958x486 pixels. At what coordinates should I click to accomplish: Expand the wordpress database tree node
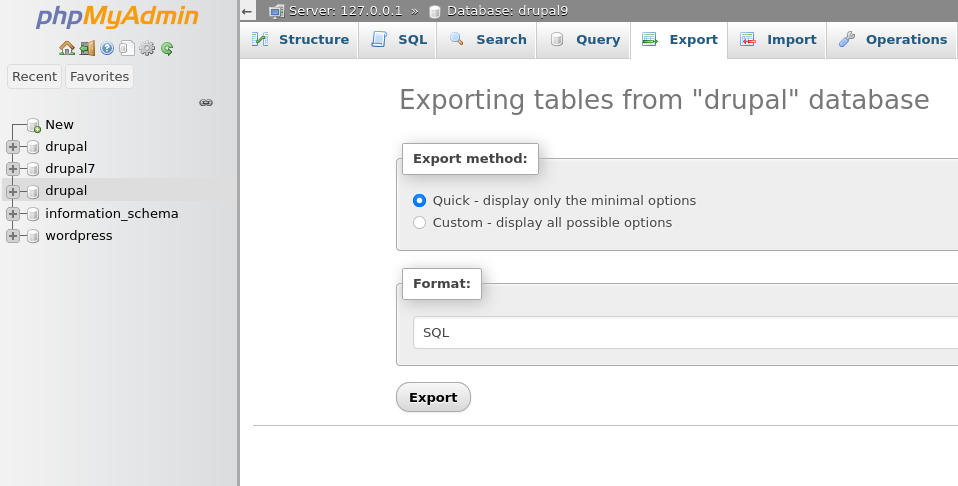tap(13, 235)
